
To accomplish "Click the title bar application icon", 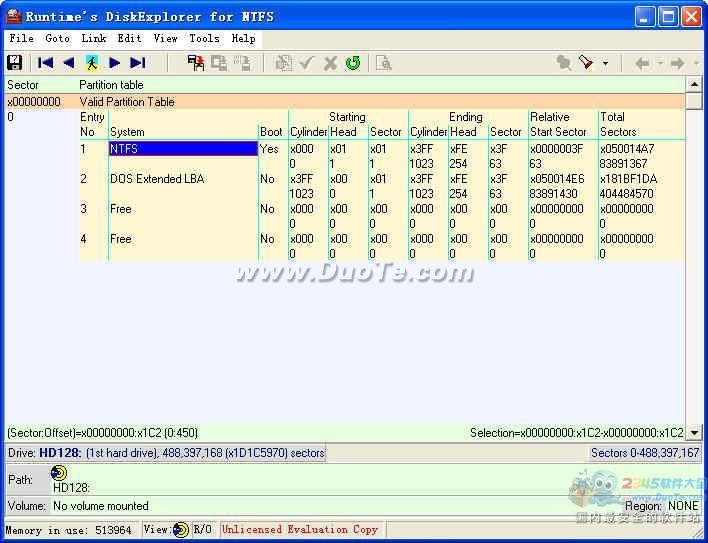I will click(x=14, y=17).
